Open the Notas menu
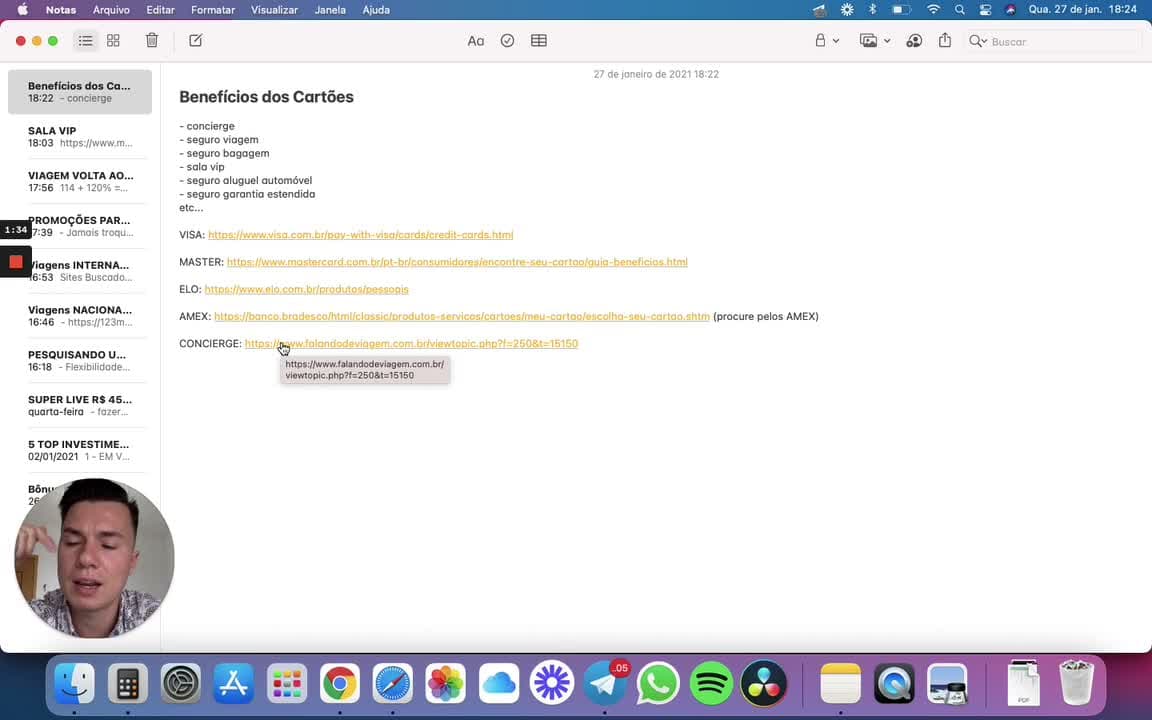This screenshot has width=1152, height=720. pos(61,10)
